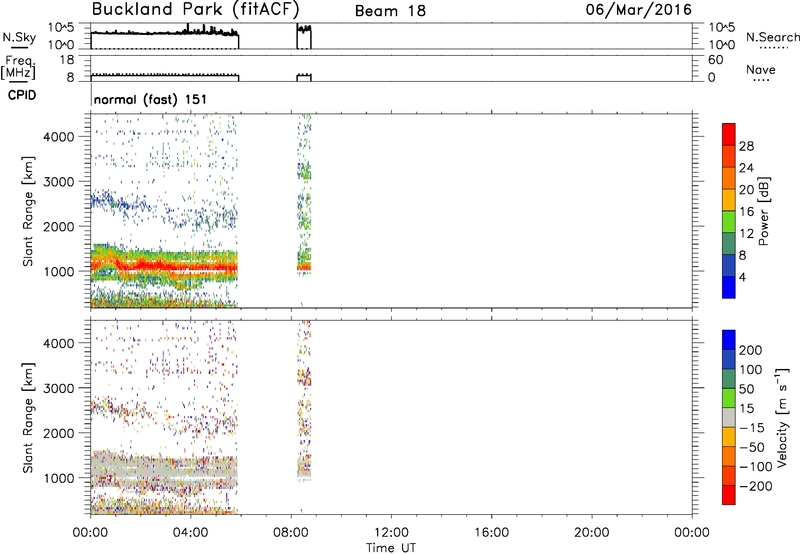Click the 08:30 data strip in power panel

pos(304,210)
